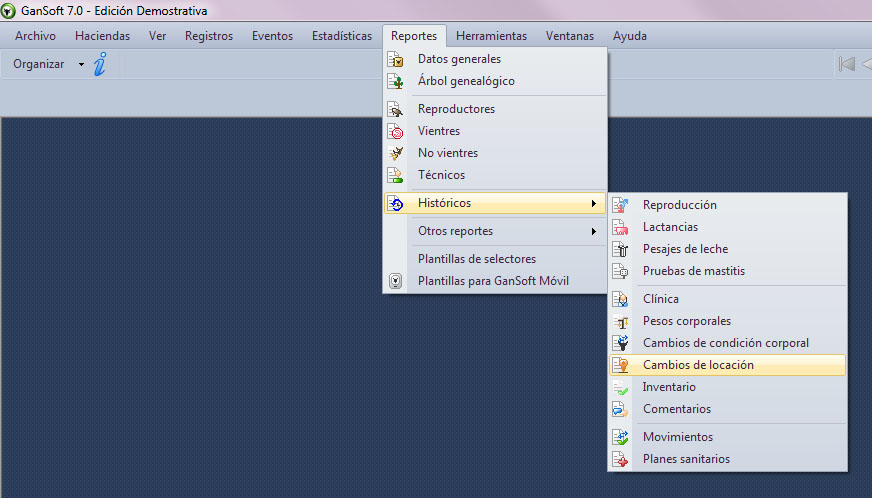Click the Pruebas de mastitis icon
Viewport: 872px width, 498px height.
(620, 271)
